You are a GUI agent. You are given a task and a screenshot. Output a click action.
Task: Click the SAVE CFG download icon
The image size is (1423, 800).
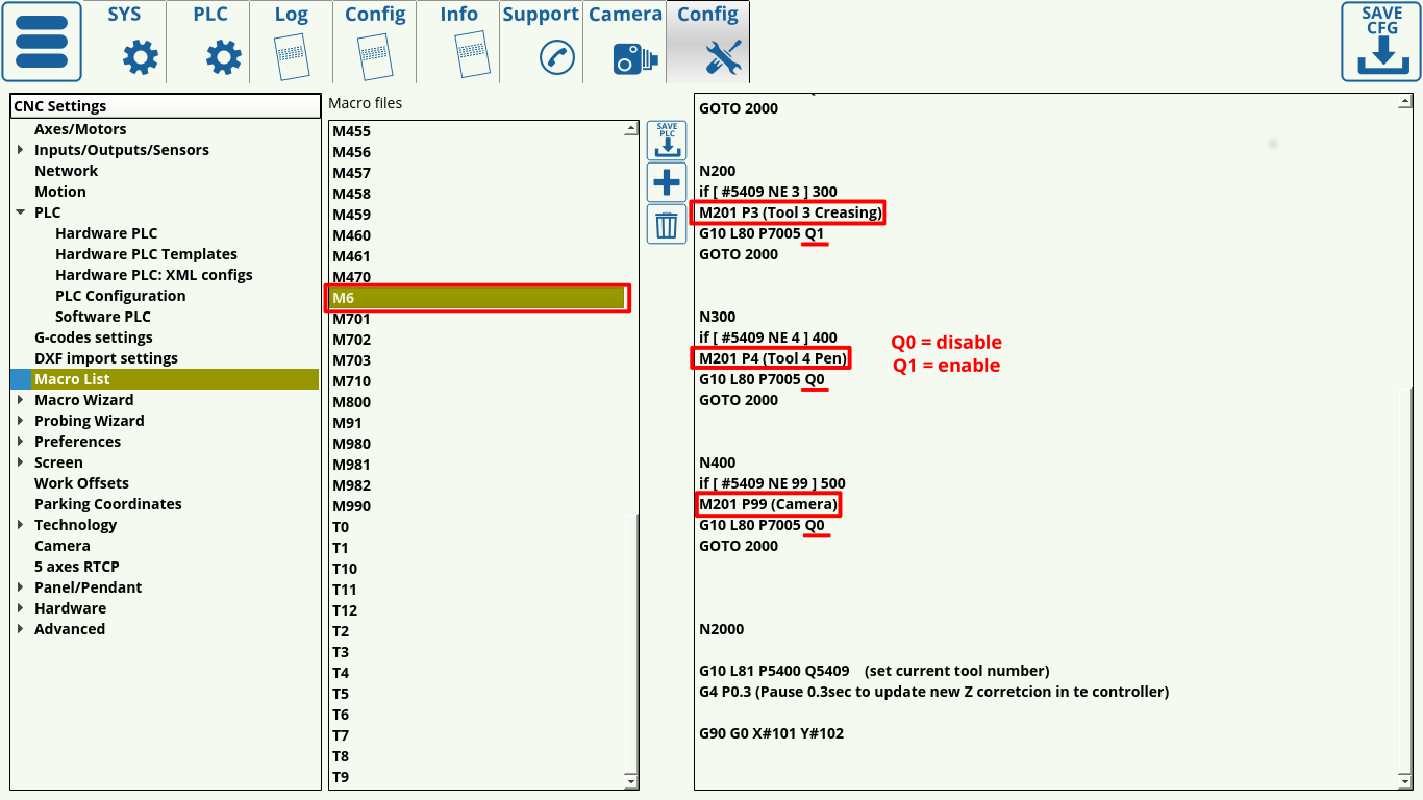(x=1381, y=42)
